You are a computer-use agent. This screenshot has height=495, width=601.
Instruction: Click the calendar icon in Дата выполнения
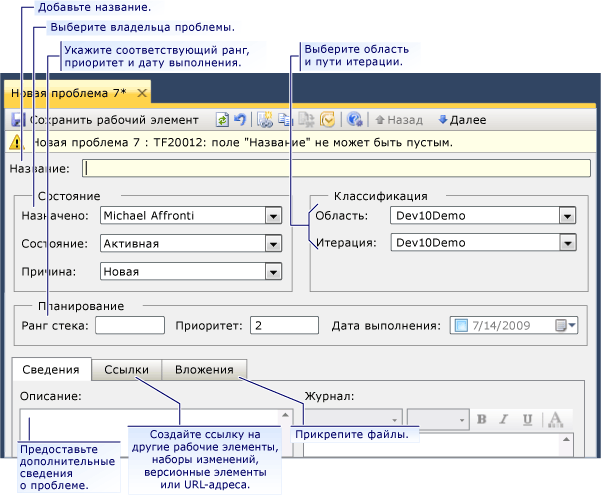560,326
